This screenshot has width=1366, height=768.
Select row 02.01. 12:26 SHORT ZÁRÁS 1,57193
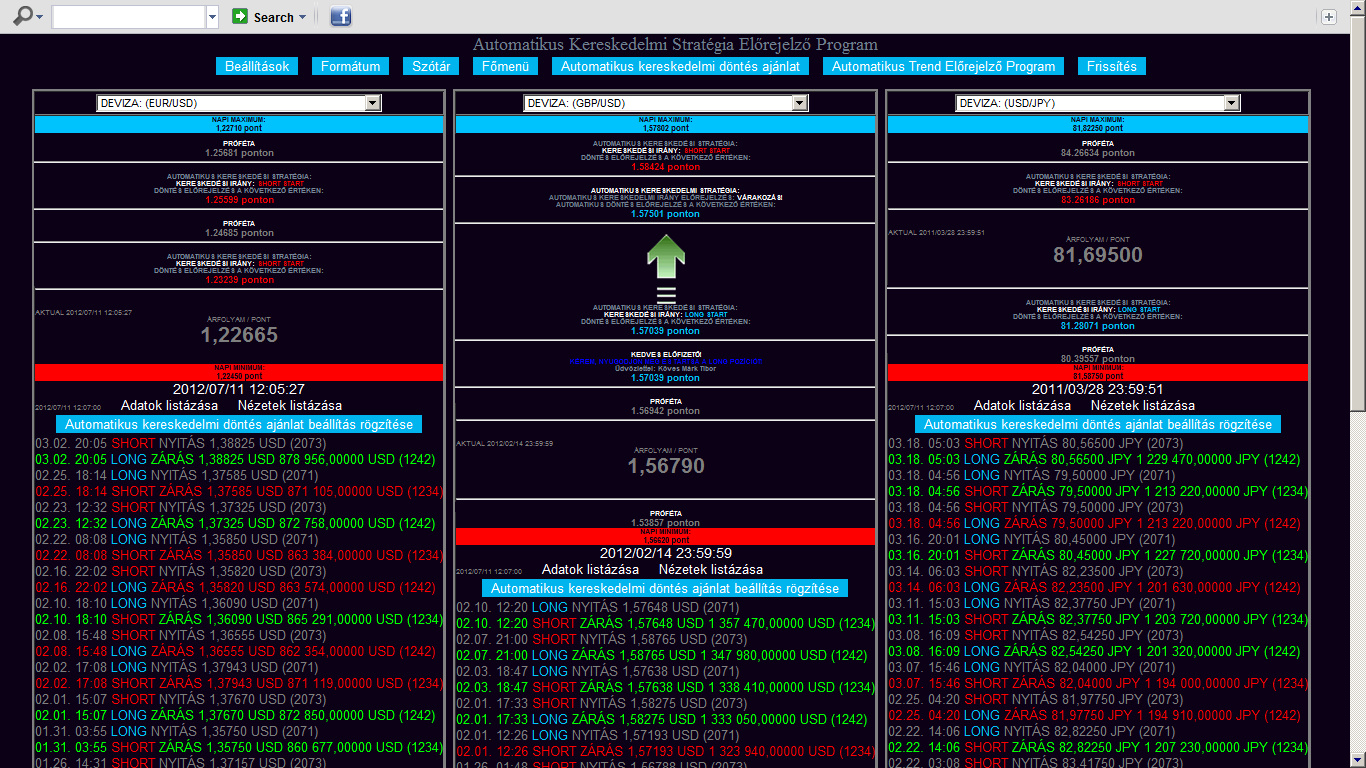665,751
